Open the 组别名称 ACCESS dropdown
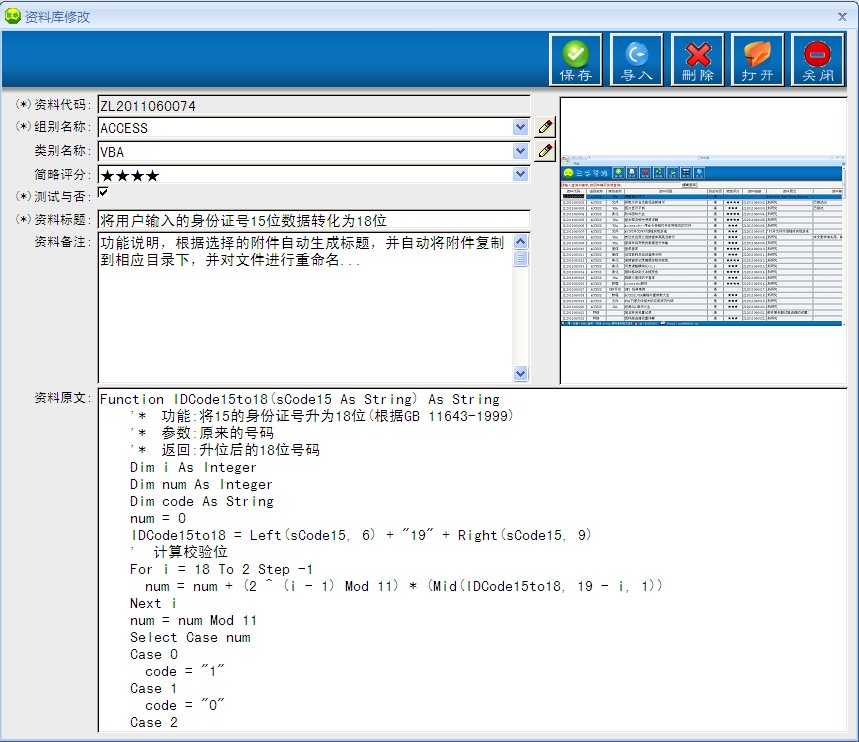 (520, 127)
